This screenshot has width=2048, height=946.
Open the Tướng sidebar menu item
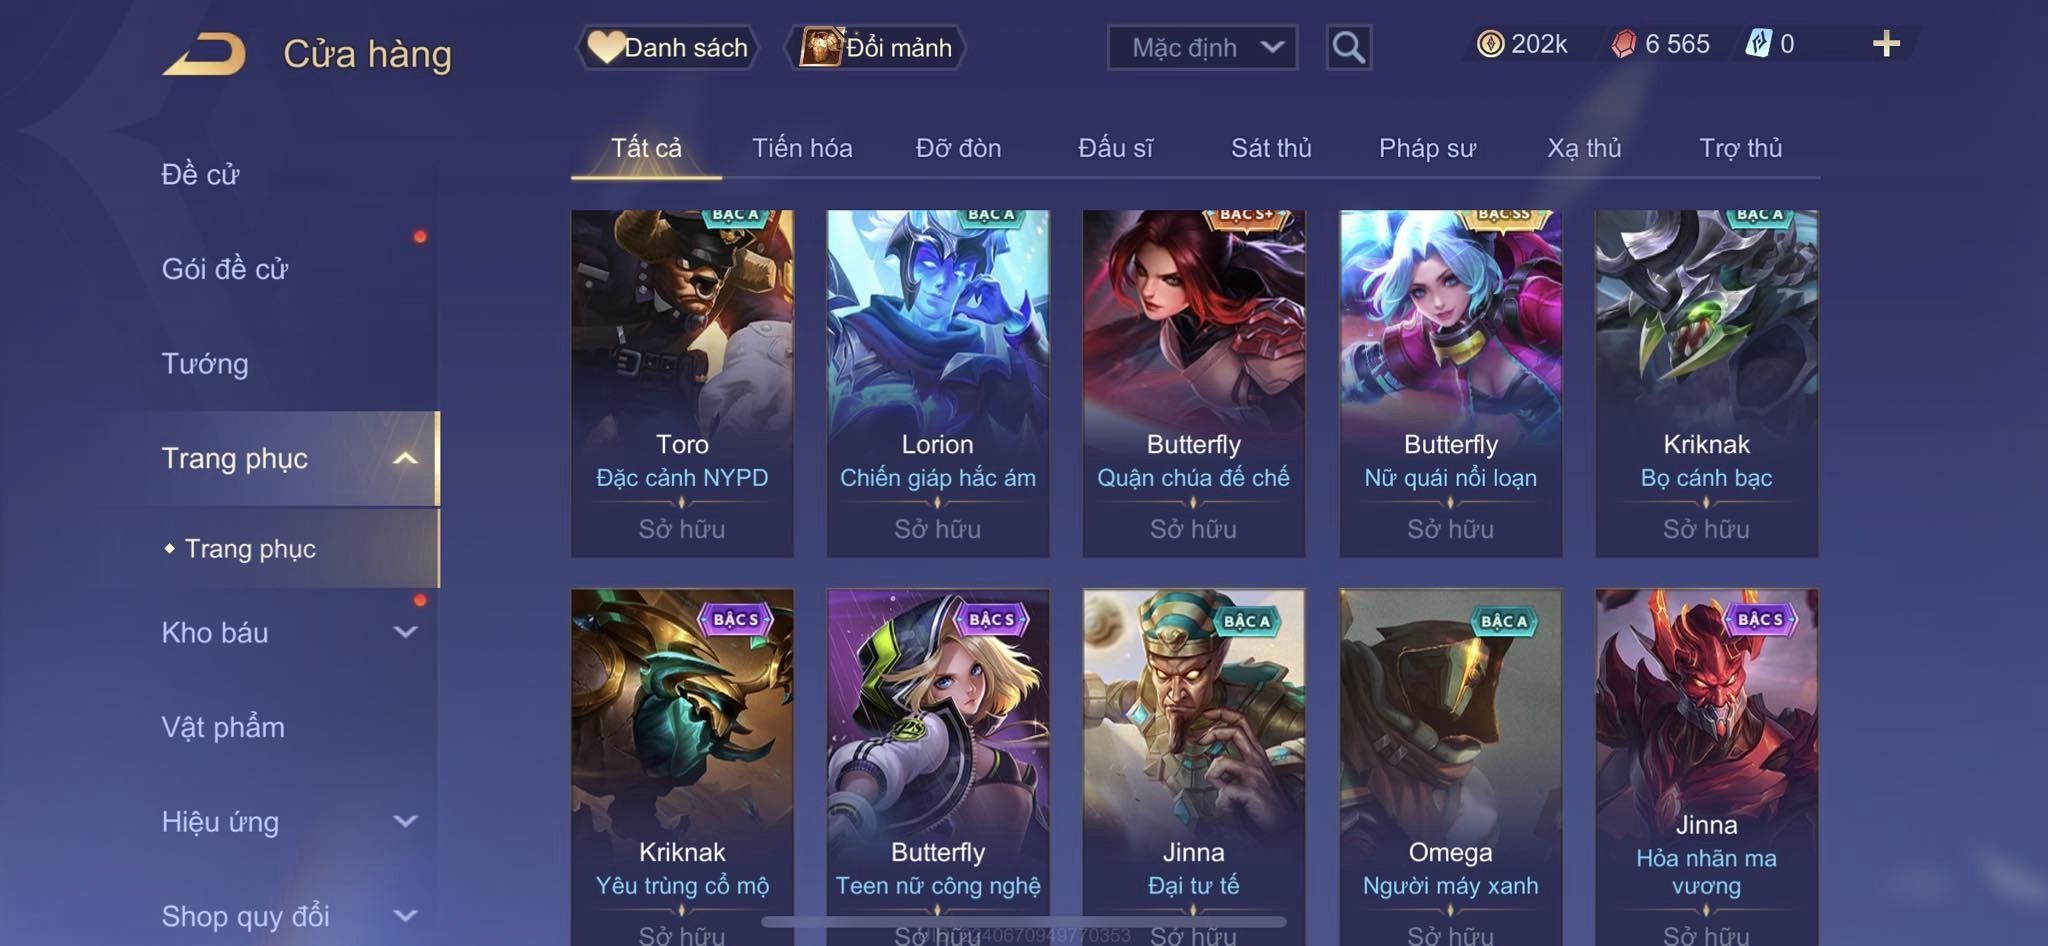tap(205, 363)
